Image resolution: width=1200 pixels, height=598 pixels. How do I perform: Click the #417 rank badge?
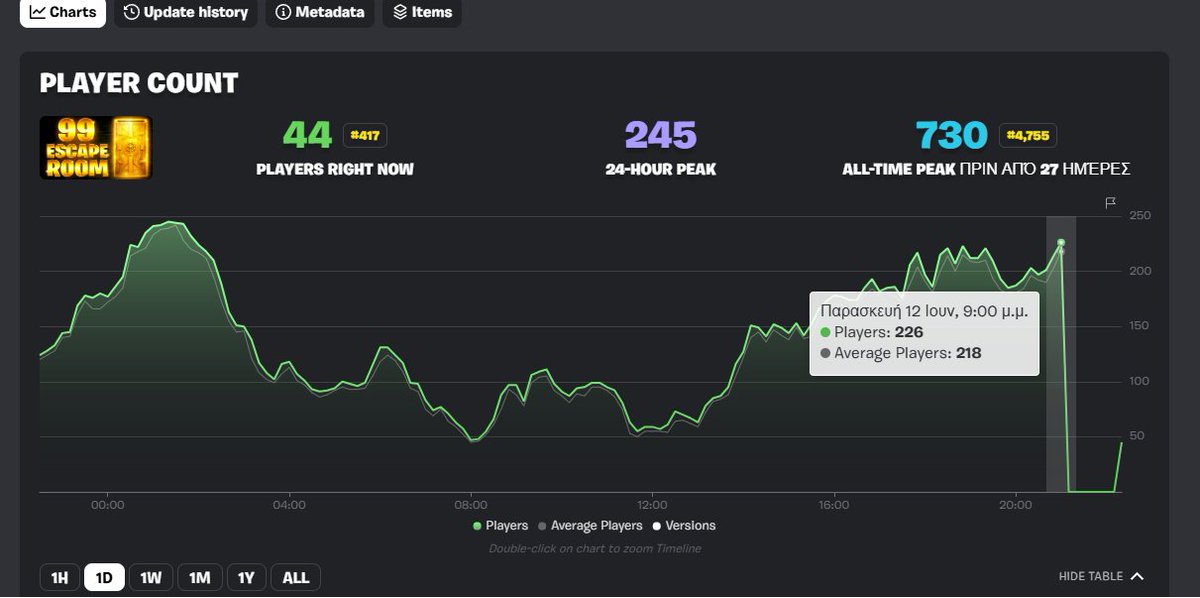coord(365,135)
